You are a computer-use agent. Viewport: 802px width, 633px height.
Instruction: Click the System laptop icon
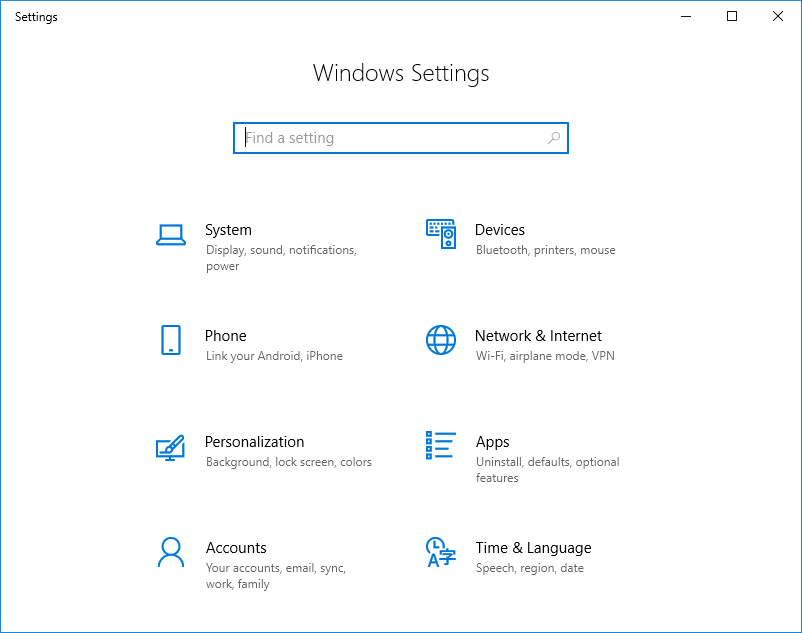coord(171,235)
